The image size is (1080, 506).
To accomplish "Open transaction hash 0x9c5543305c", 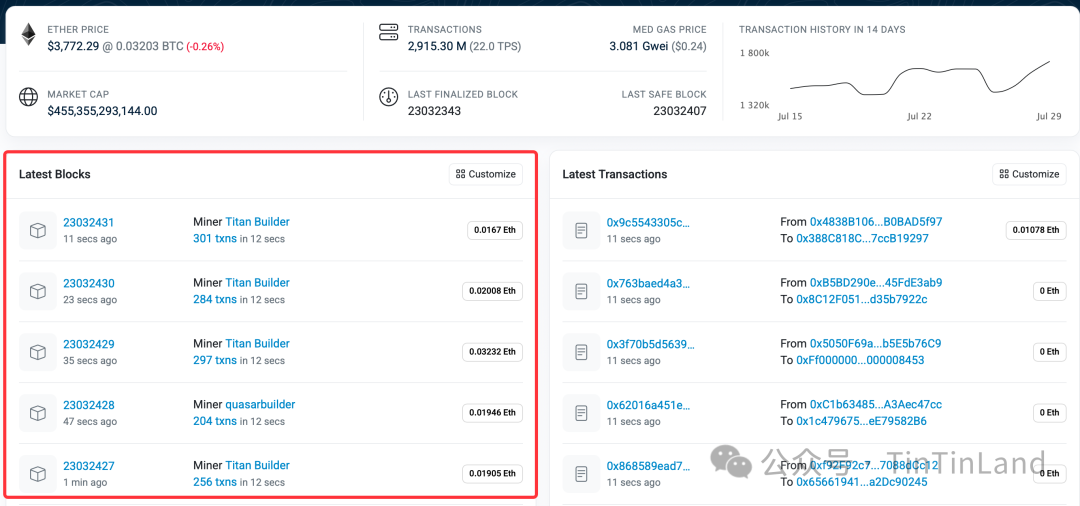I will coord(648,222).
